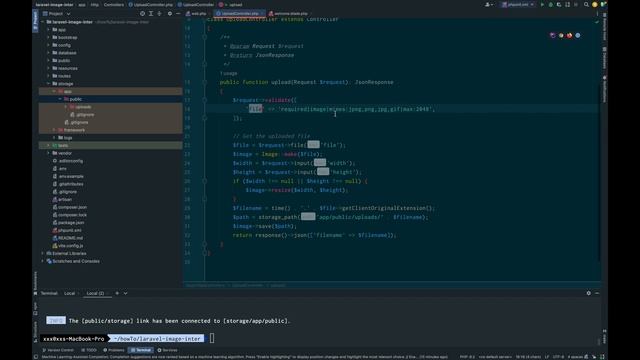
Task: Open terminal tab options dropdown arrow
Action: tap(125, 293)
